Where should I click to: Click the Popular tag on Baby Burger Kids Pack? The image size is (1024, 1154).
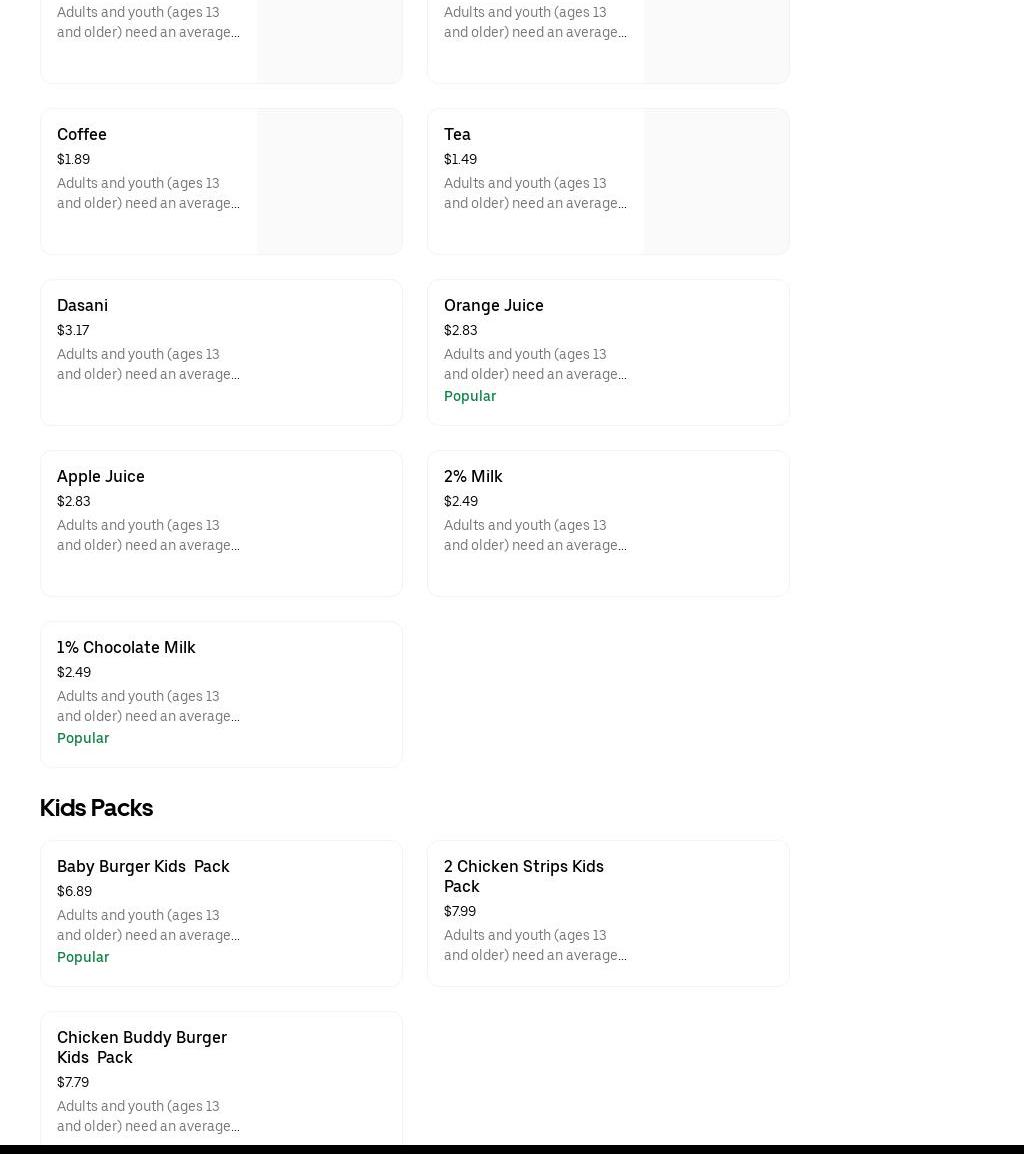pyautogui.click(x=83, y=957)
